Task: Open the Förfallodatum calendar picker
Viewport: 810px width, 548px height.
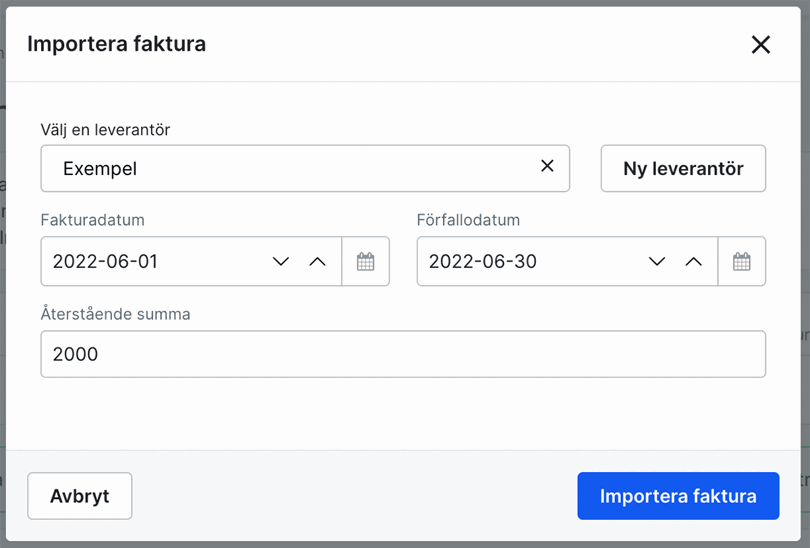Action: pyautogui.click(x=741, y=262)
